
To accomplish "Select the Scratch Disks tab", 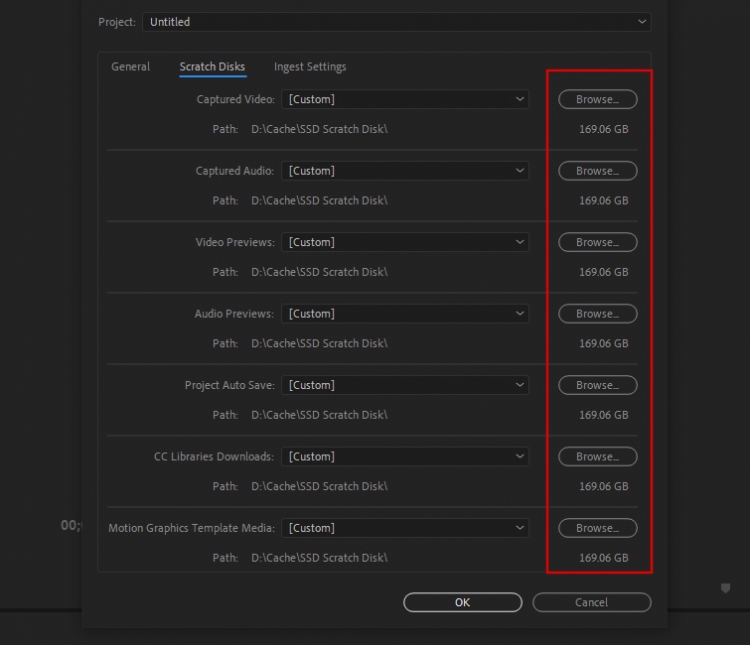I will [x=212, y=67].
